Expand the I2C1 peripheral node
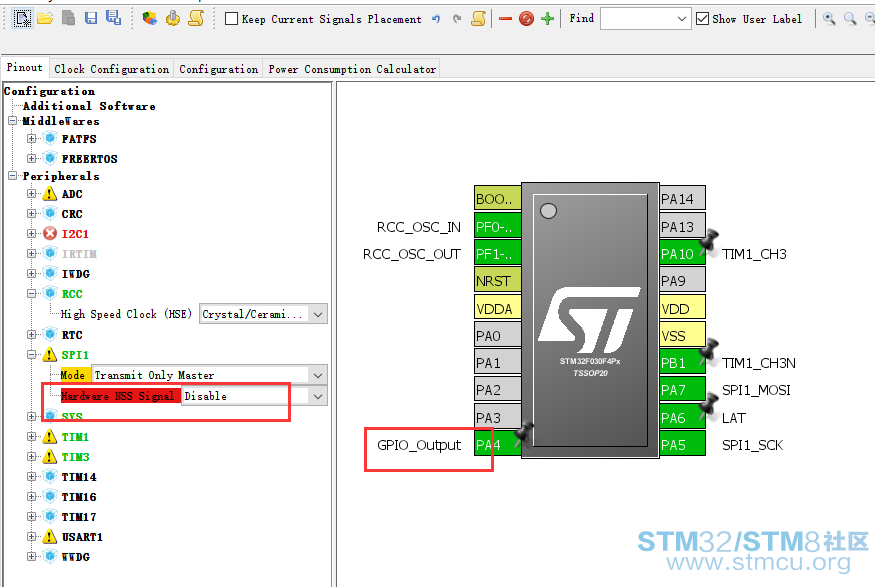This screenshot has height=587, width=875. (32, 233)
